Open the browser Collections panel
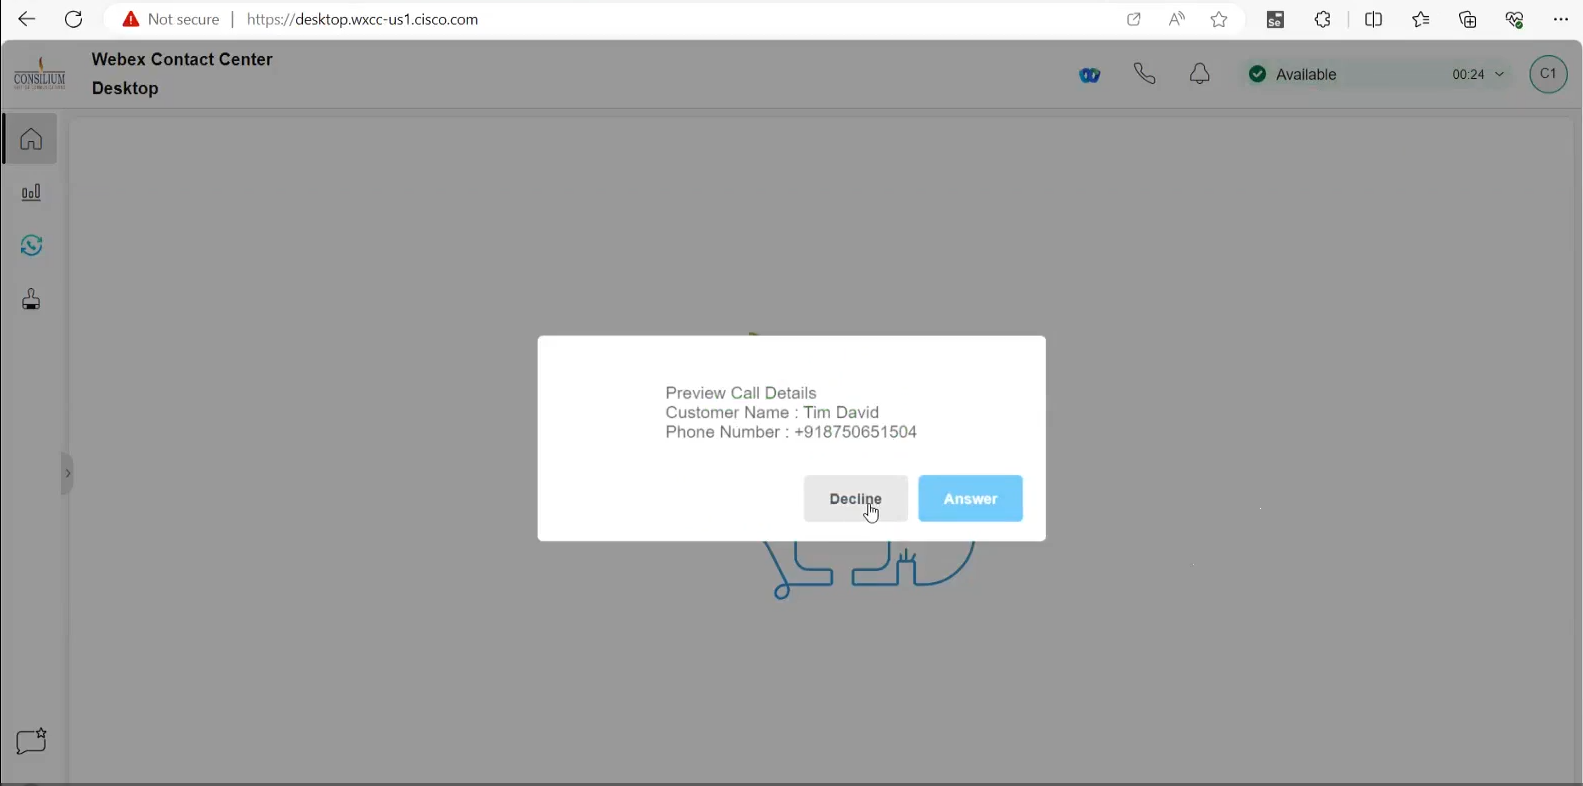Image resolution: width=1583 pixels, height=786 pixels. [1468, 20]
